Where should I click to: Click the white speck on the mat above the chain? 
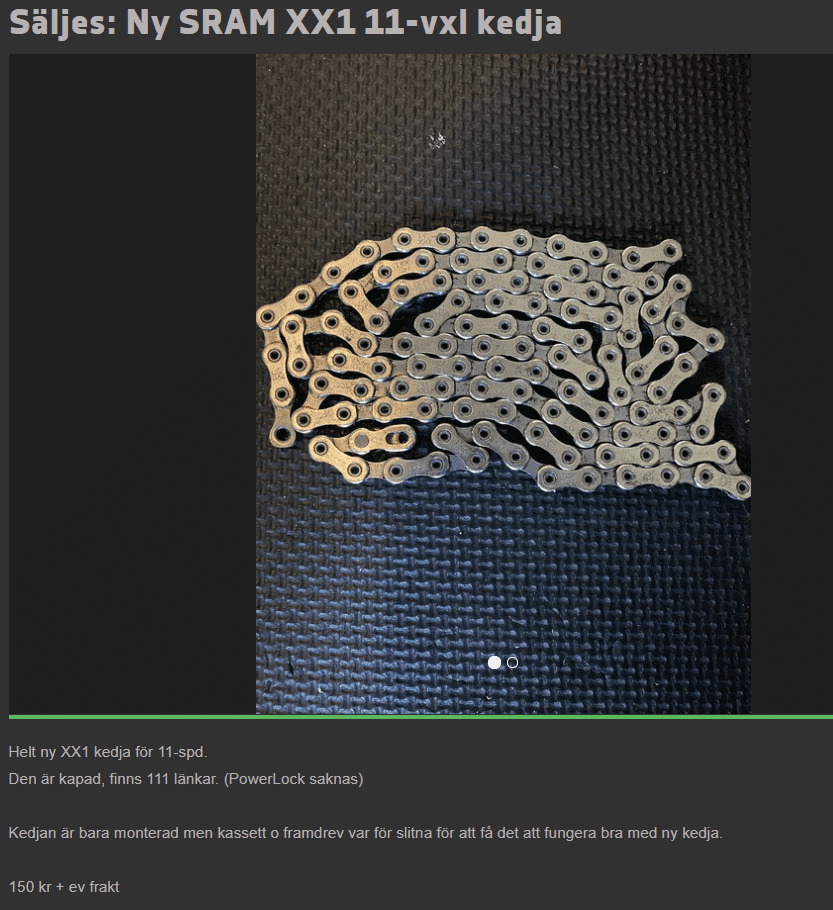click(x=436, y=139)
